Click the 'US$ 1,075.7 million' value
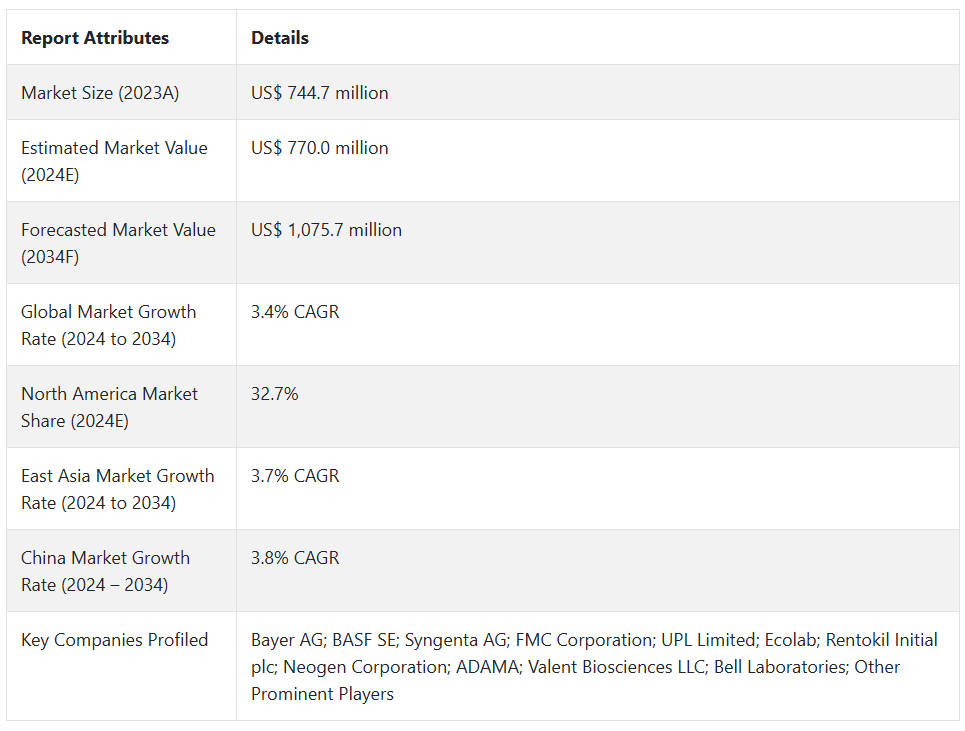The image size is (965, 731). pos(326,230)
